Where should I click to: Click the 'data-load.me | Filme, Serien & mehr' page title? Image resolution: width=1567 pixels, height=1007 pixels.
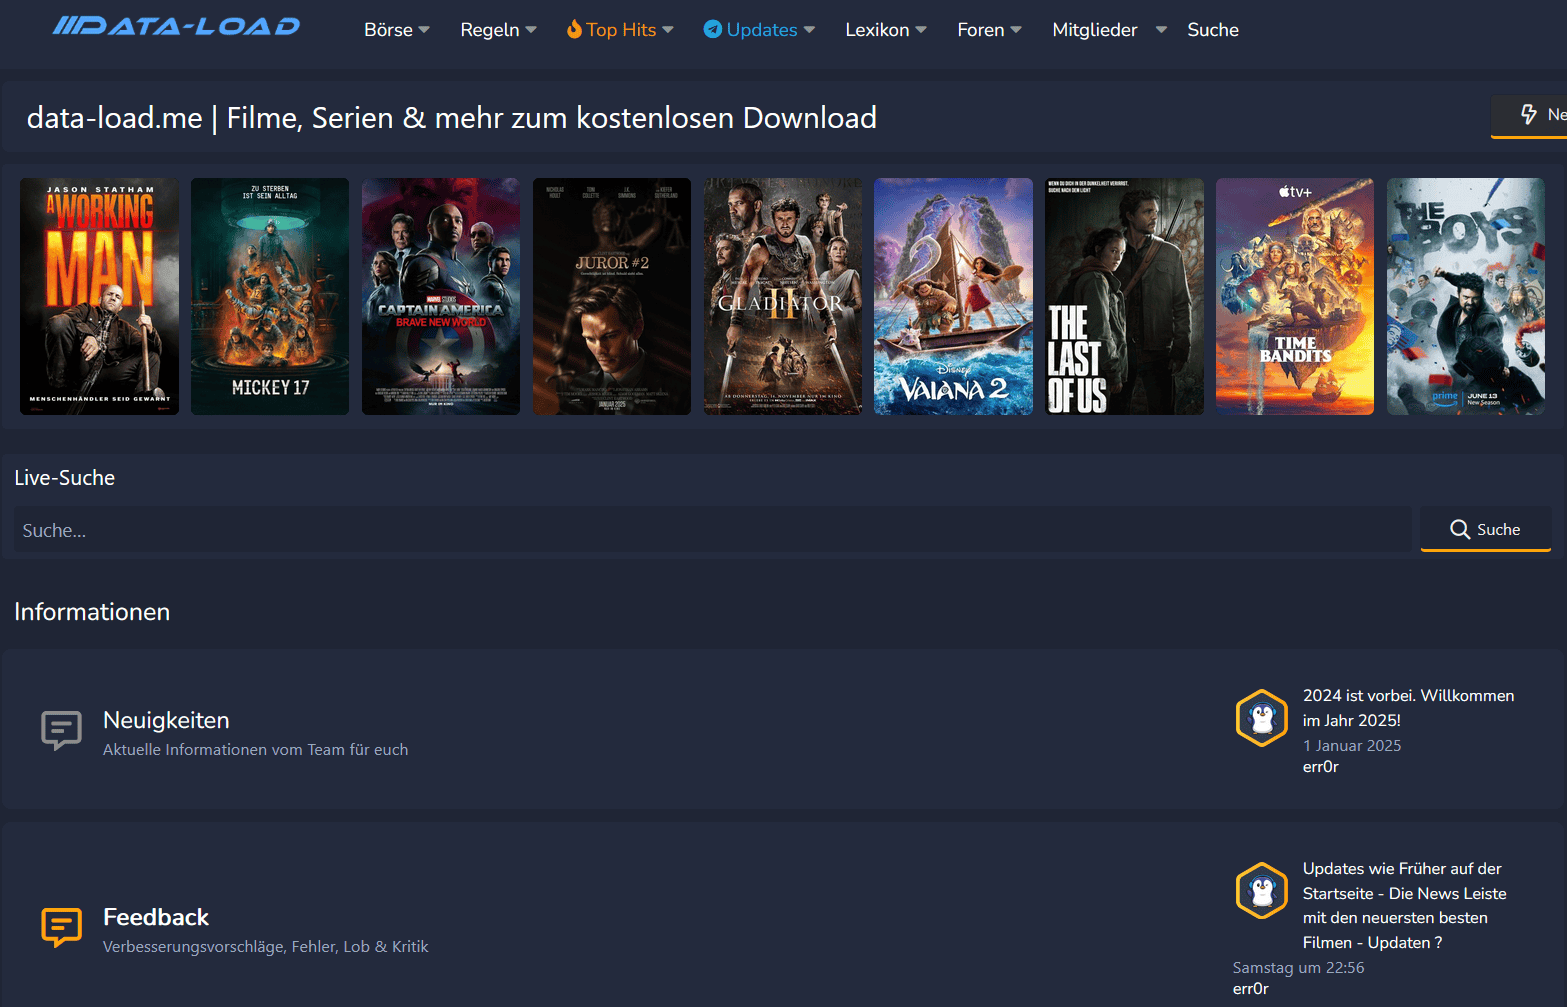click(451, 118)
